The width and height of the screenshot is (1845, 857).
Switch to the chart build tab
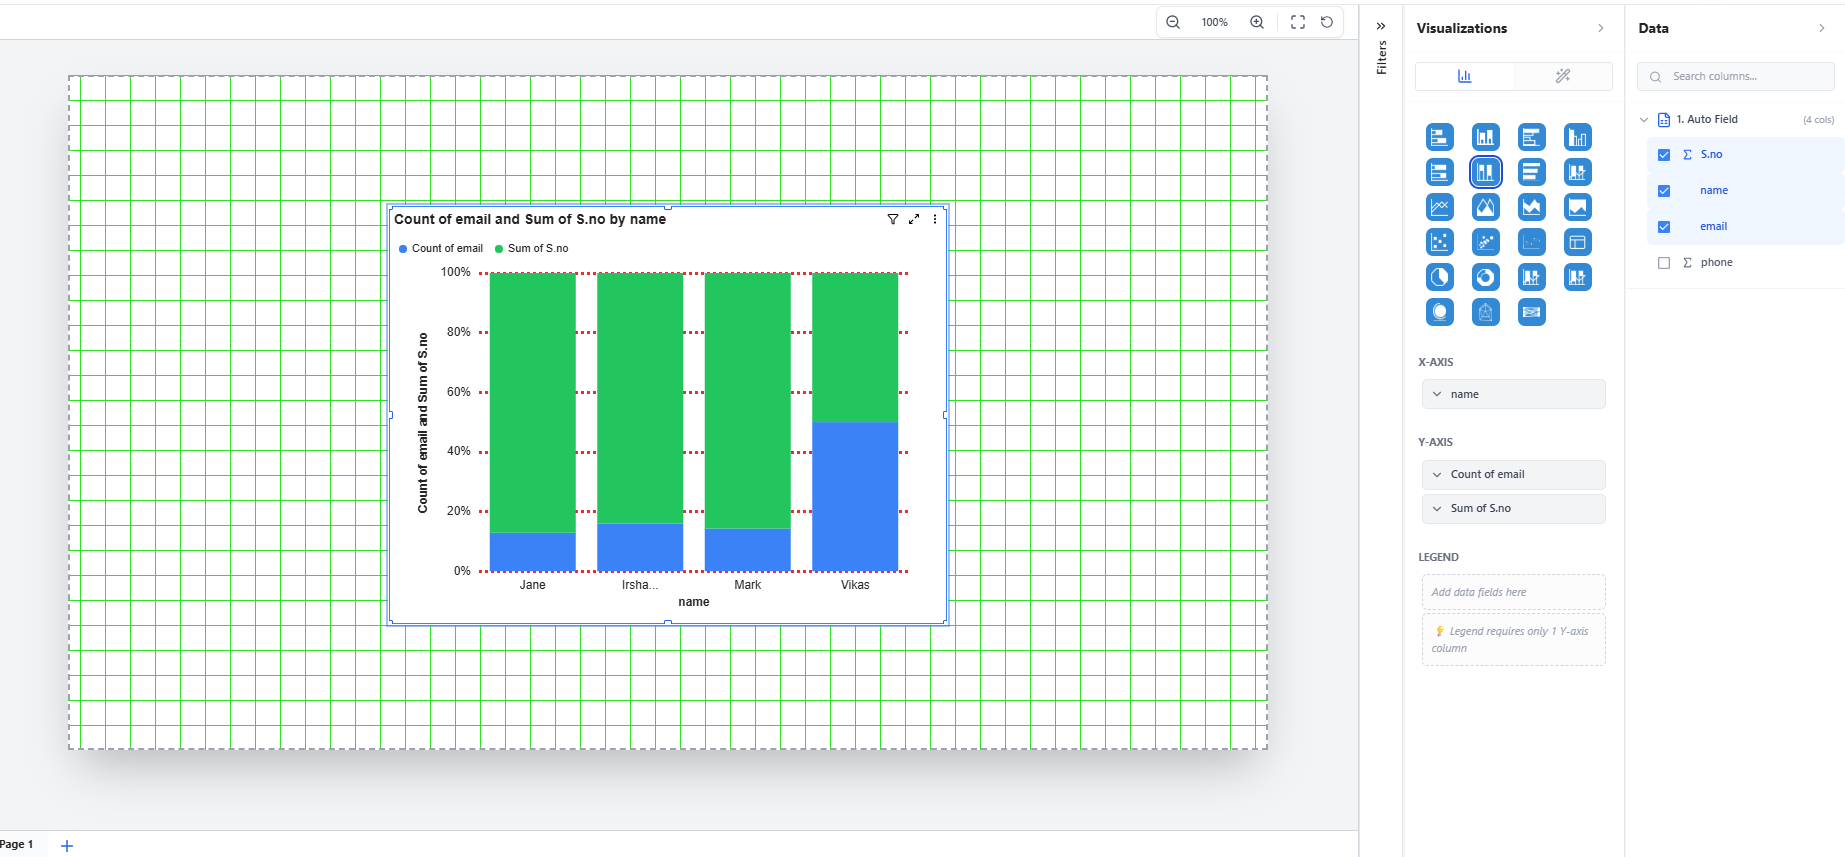(x=1464, y=76)
